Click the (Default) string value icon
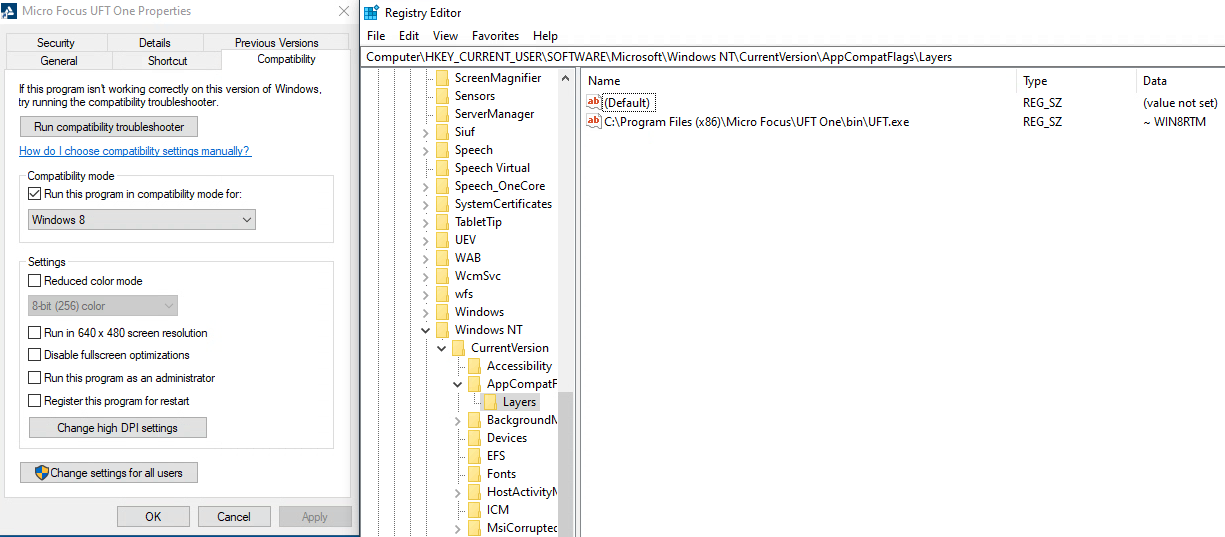1225x537 pixels. coord(594,102)
